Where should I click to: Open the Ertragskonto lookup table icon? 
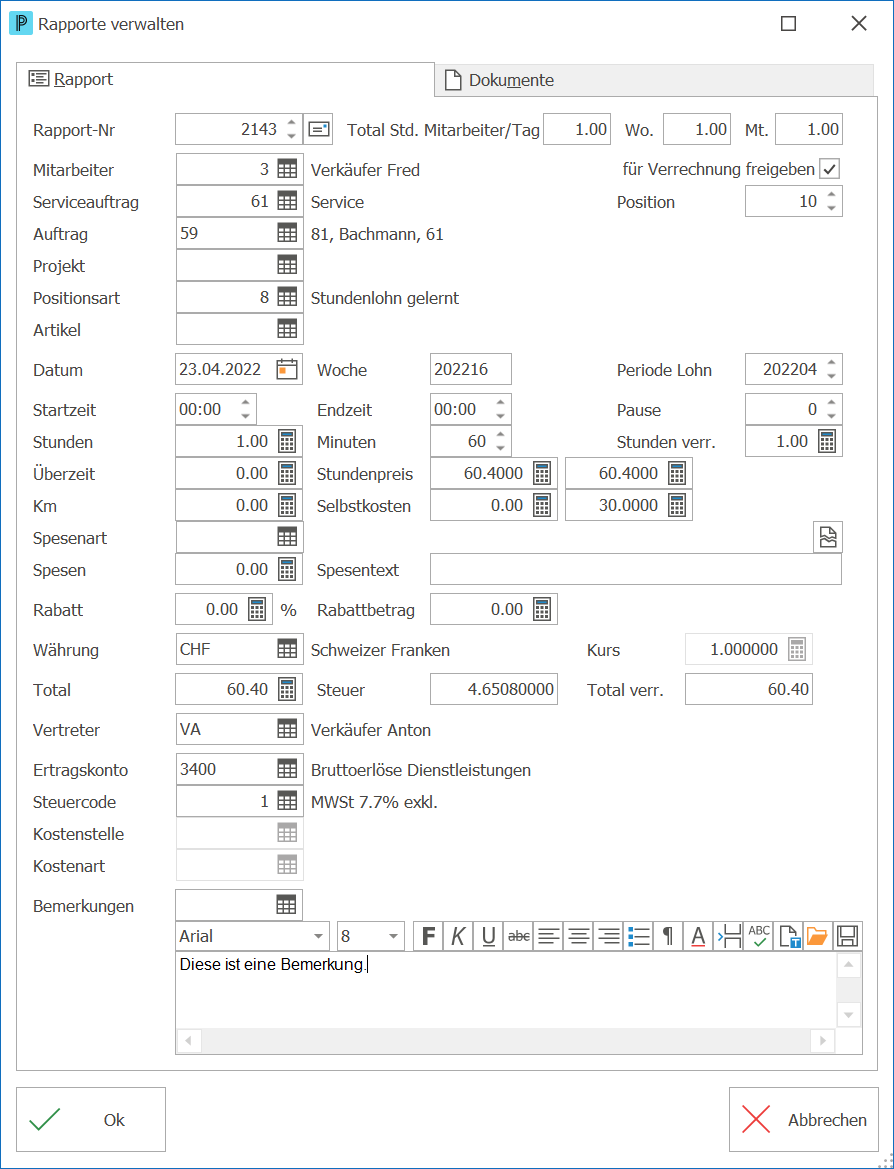pyautogui.click(x=286, y=769)
